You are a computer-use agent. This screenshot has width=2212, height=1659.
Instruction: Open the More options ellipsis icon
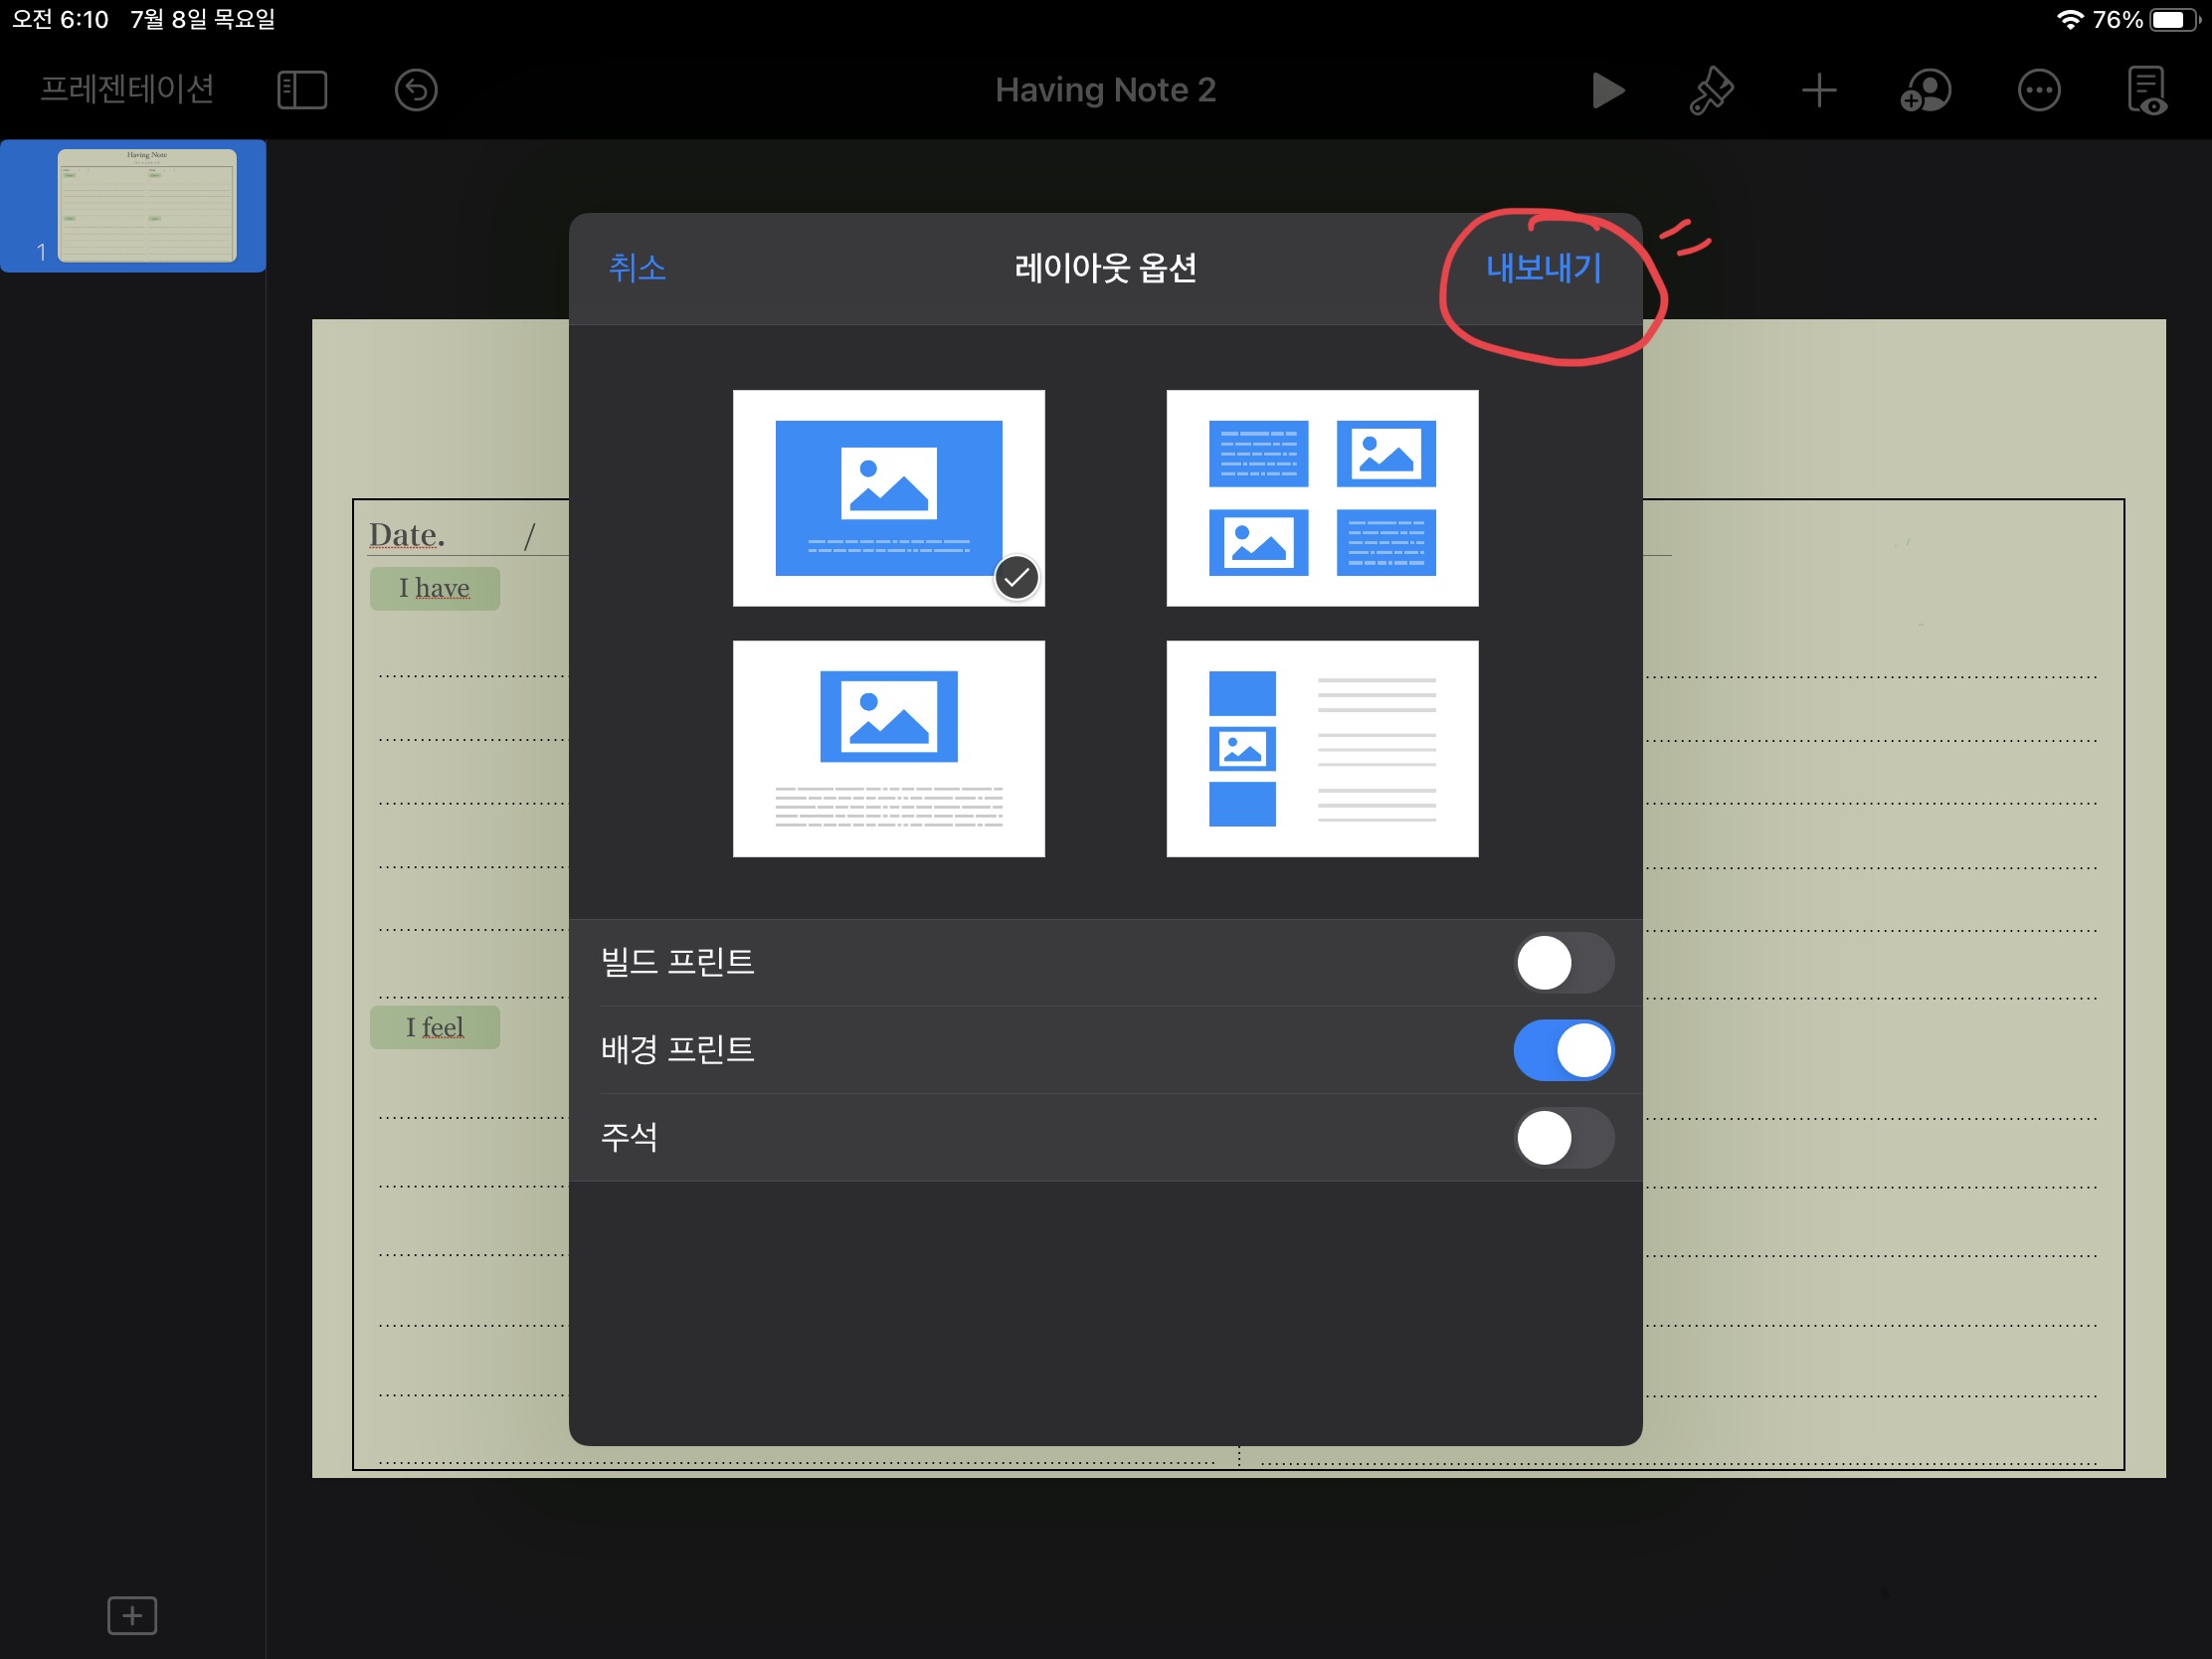point(2038,90)
